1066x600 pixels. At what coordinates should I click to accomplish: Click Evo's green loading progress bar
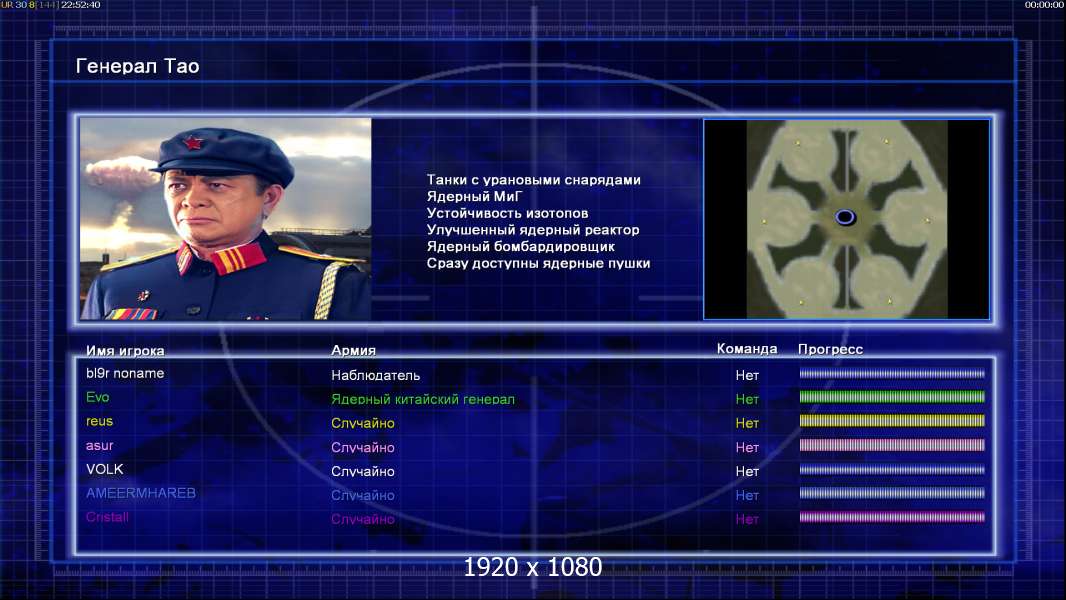[892, 397]
